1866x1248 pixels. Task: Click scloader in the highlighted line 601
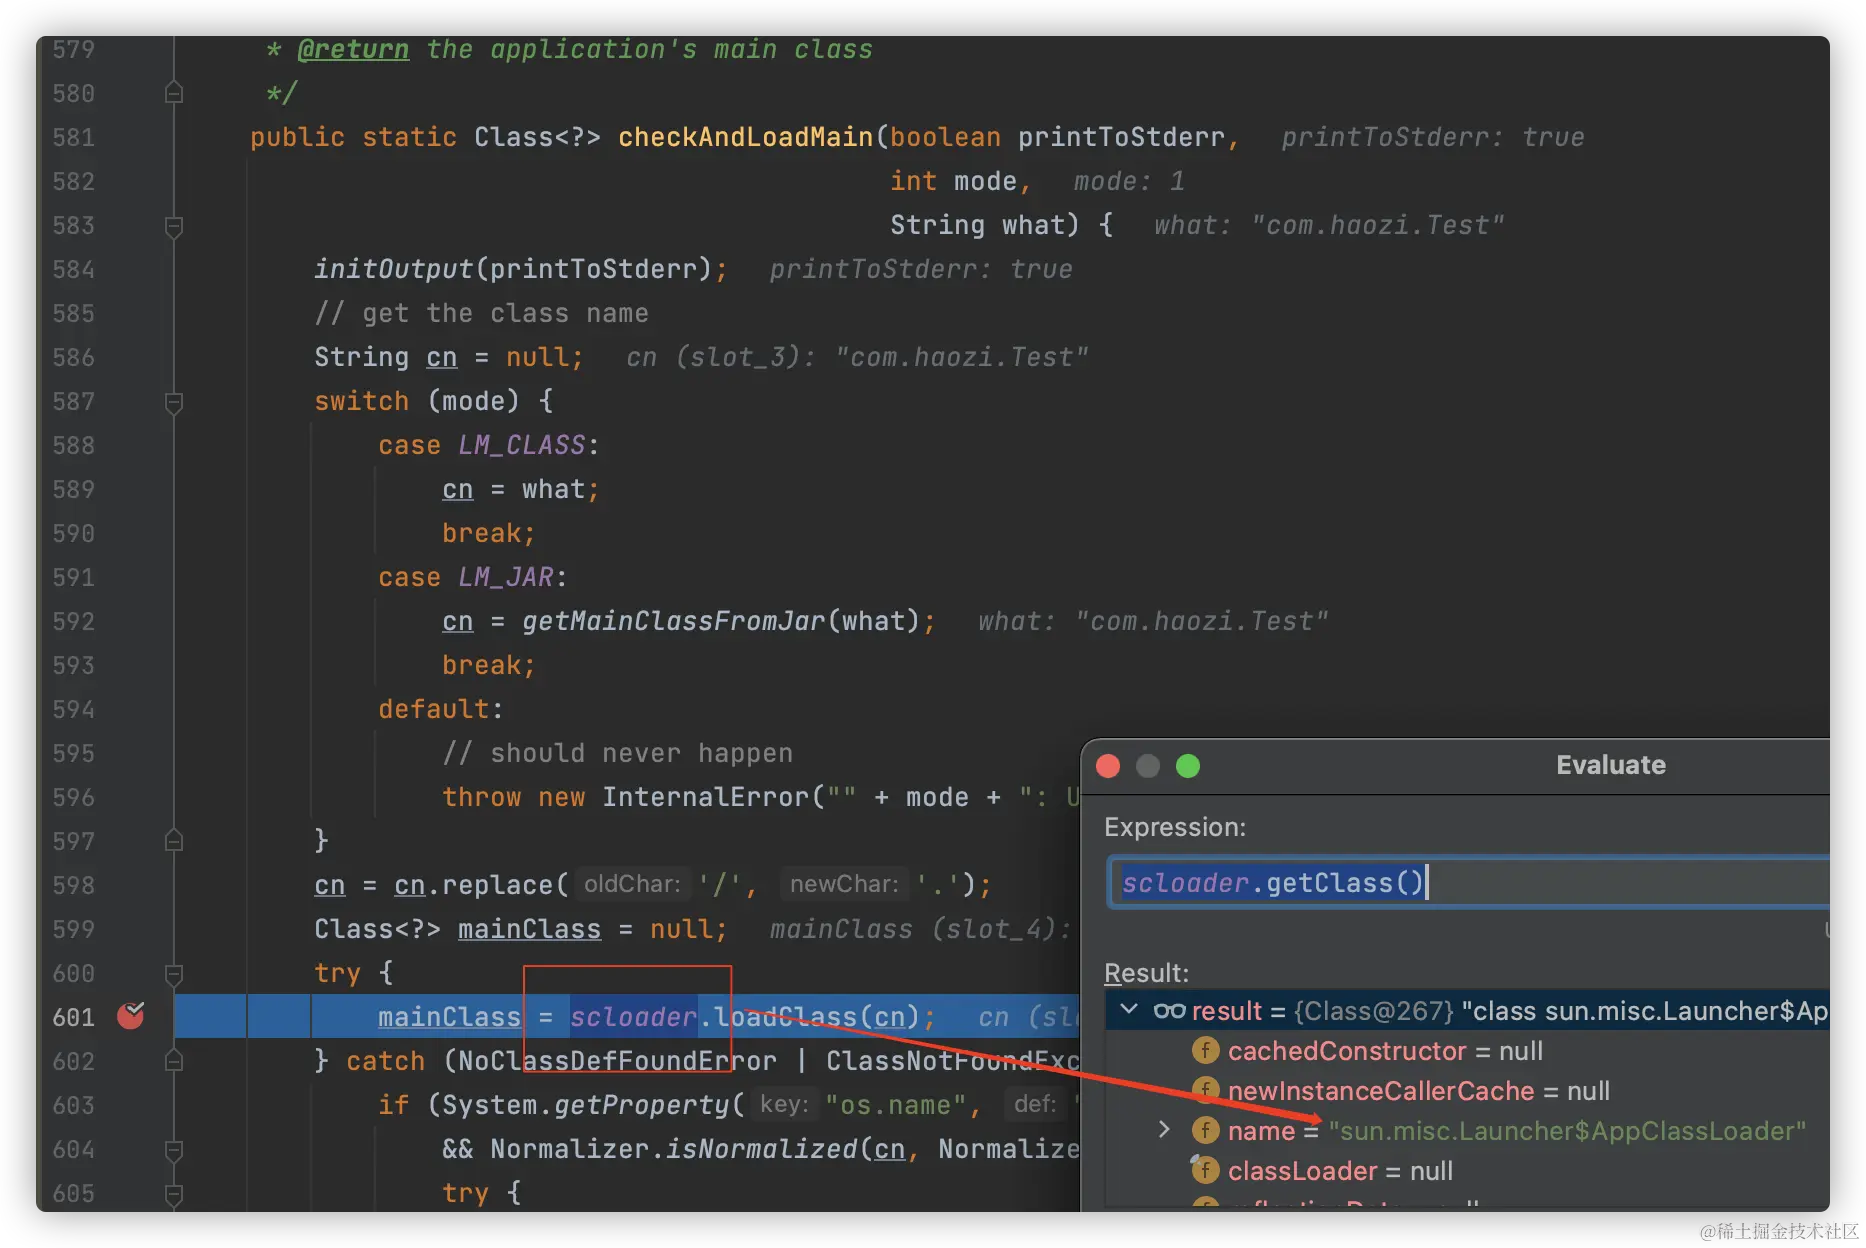[633, 1017]
